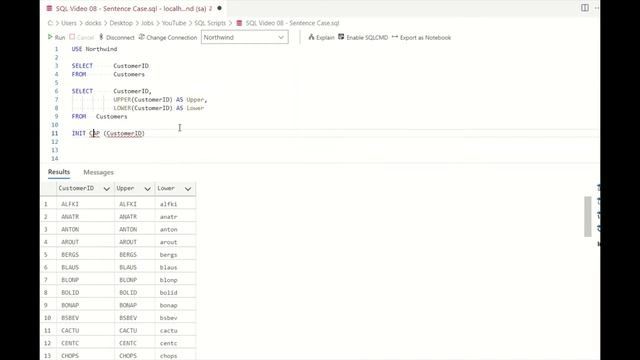Image resolution: width=640 pixels, height=360 pixels.
Task: Enable SQLCMD mode
Action: tap(363, 37)
